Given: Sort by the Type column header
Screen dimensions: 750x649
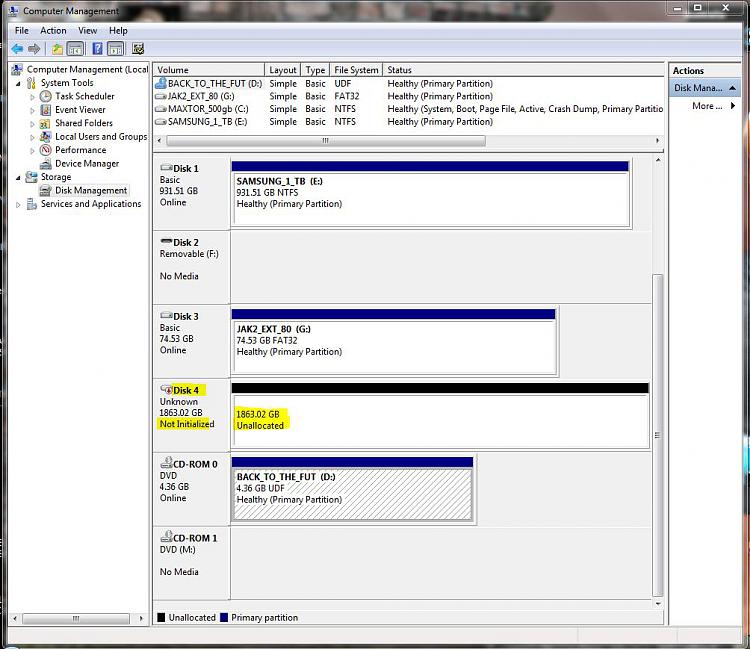Looking at the screenshot, I should 315,70.
